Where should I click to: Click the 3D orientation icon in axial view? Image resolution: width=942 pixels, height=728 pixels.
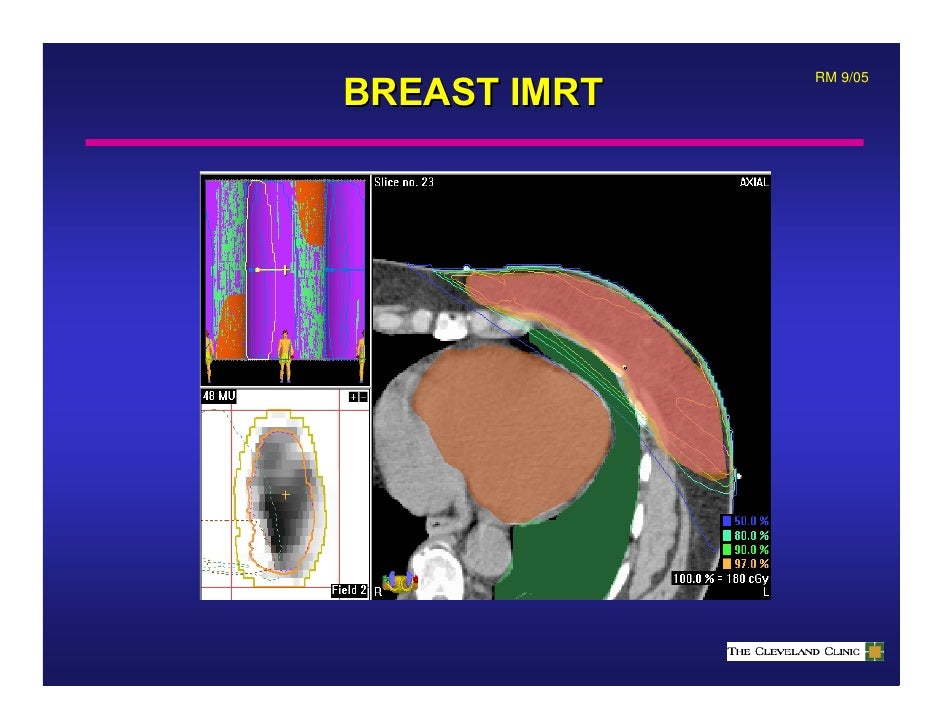point(400,582)
